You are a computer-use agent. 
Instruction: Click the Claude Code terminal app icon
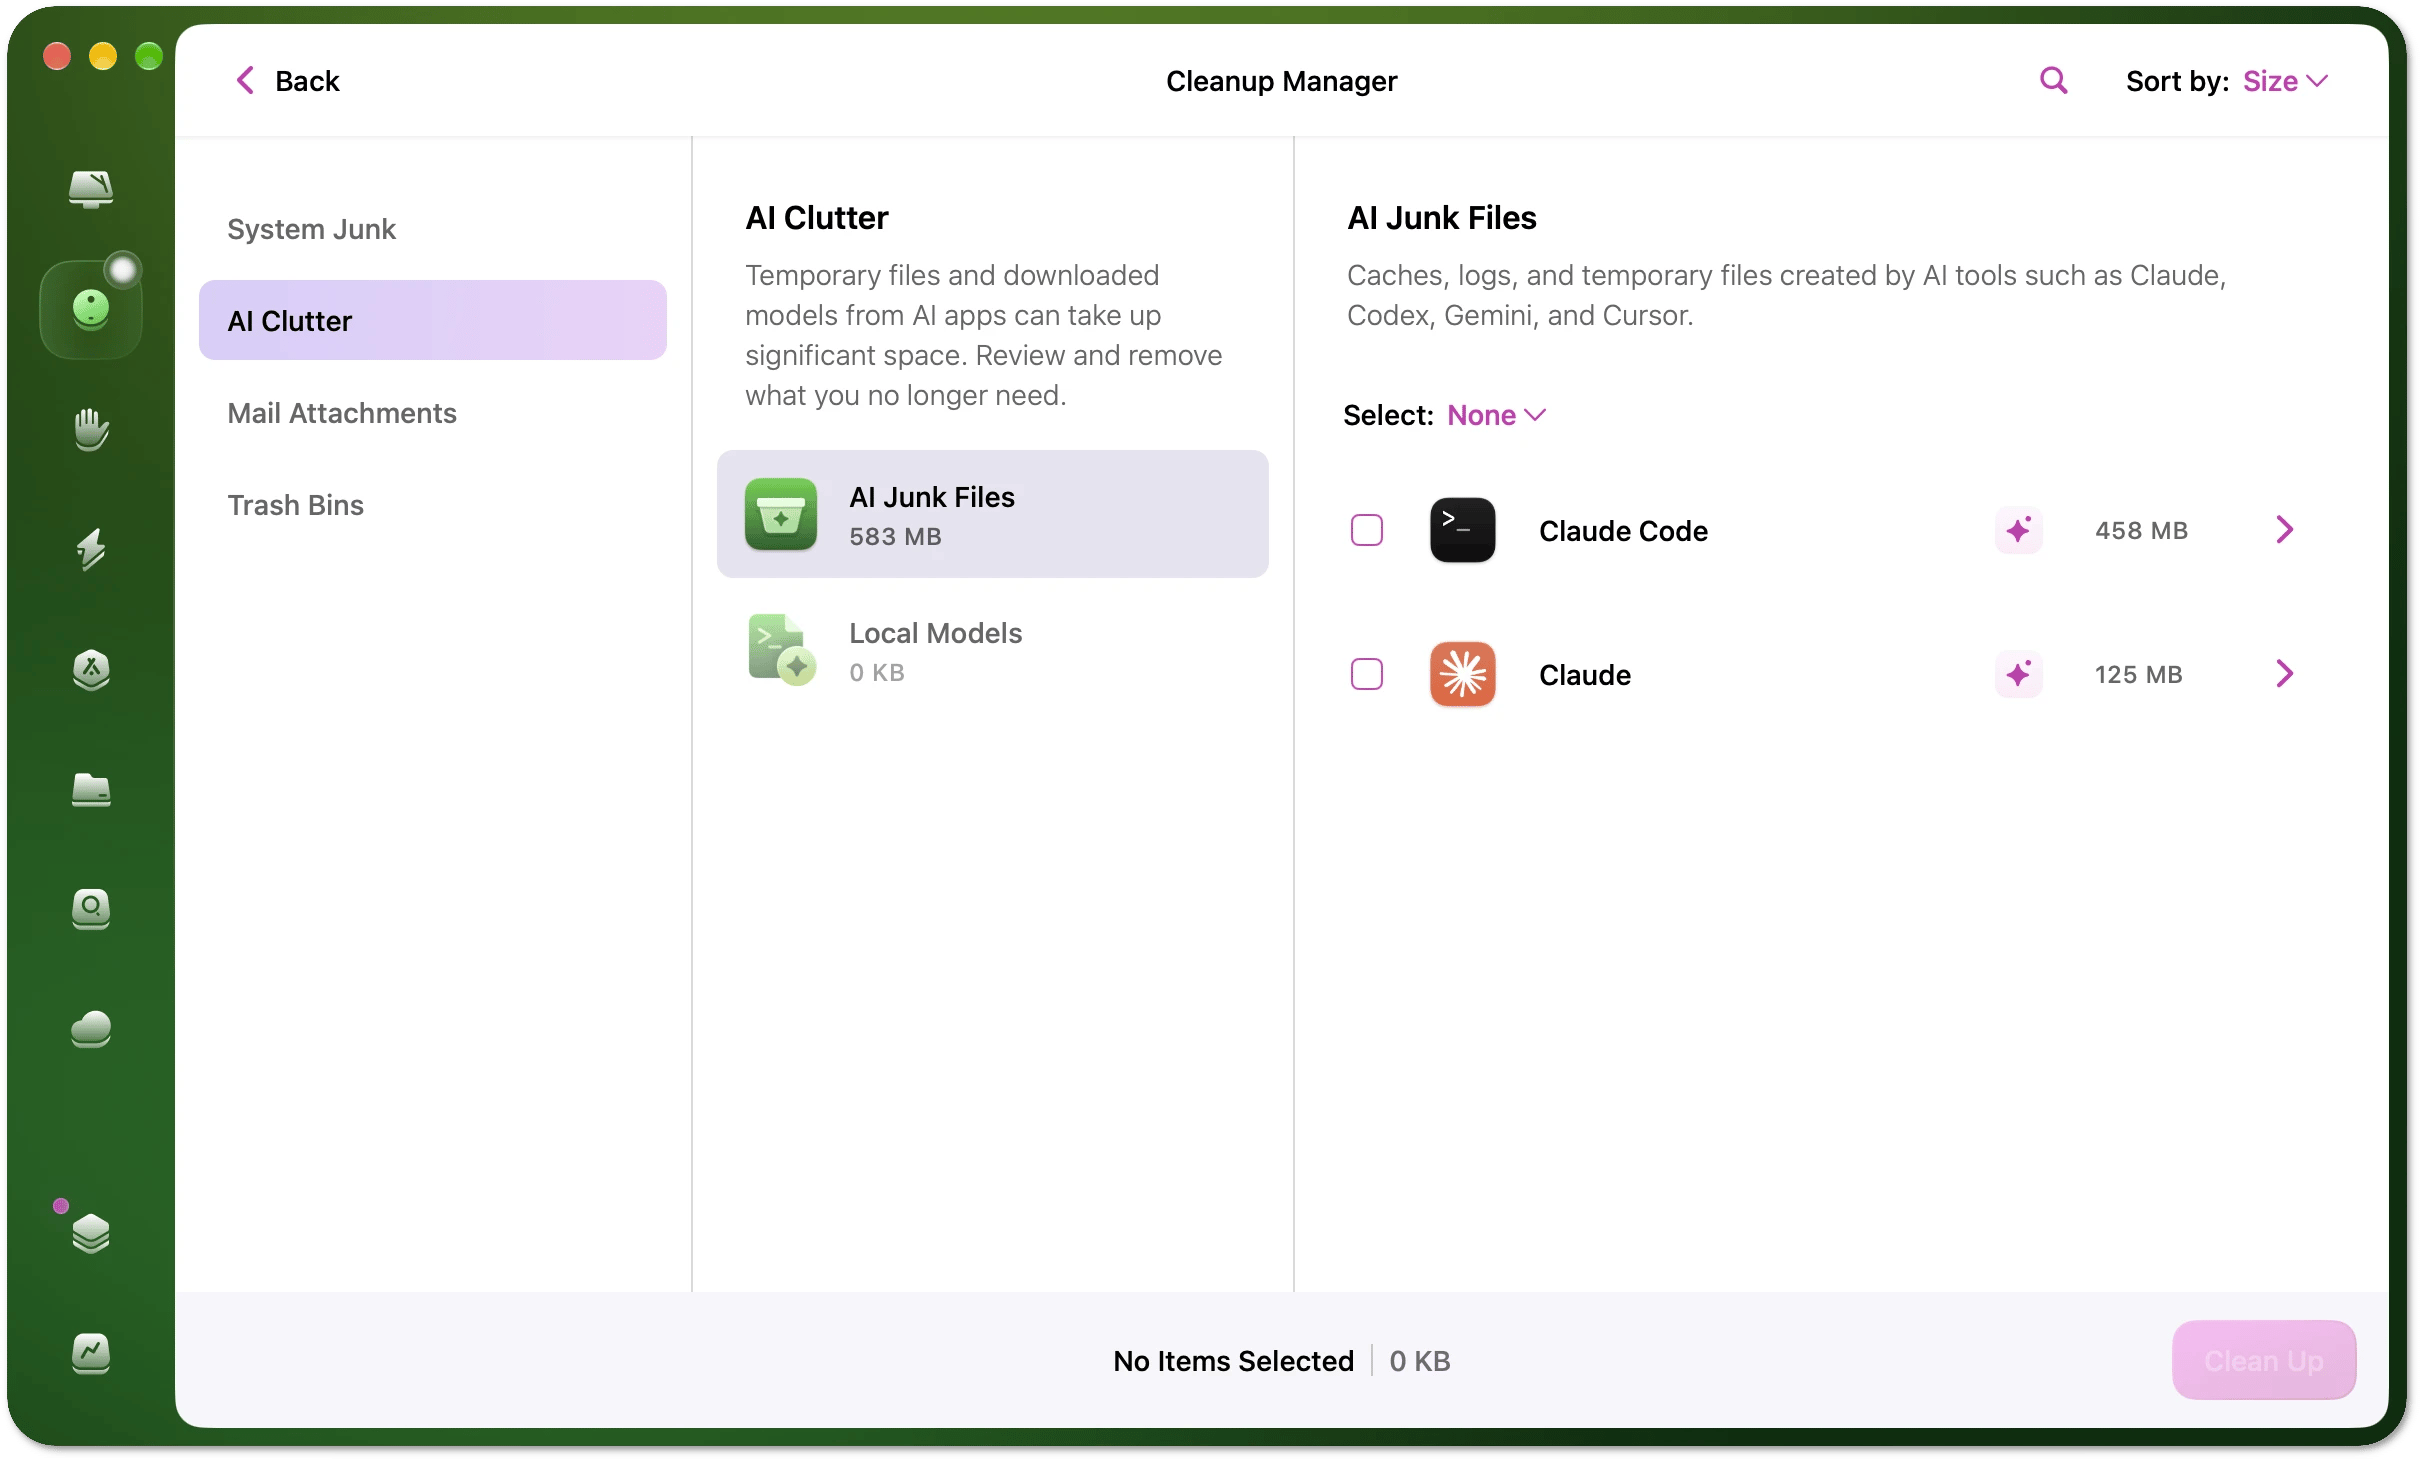(x=1462, y=530)
